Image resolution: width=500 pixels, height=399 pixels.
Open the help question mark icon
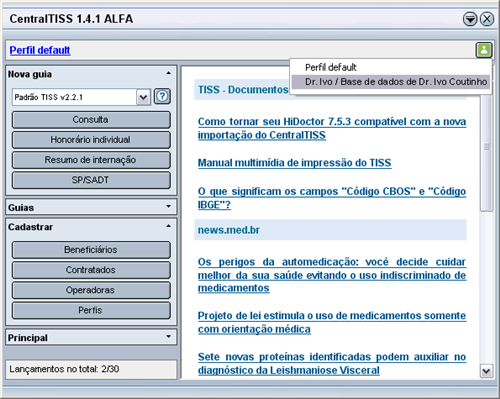[x=162, y=97]
